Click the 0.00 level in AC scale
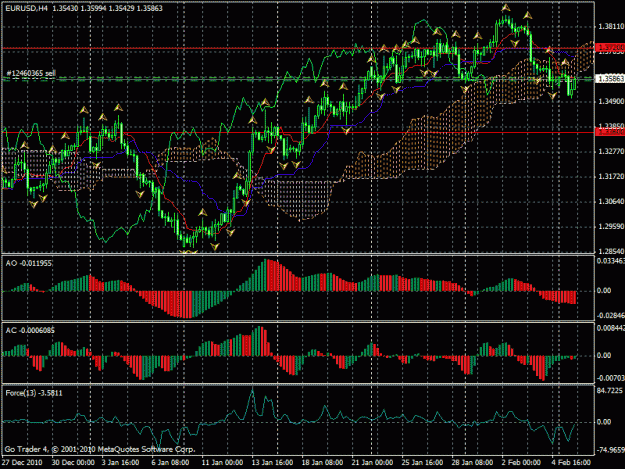625x469 pixels. [604, 355]
